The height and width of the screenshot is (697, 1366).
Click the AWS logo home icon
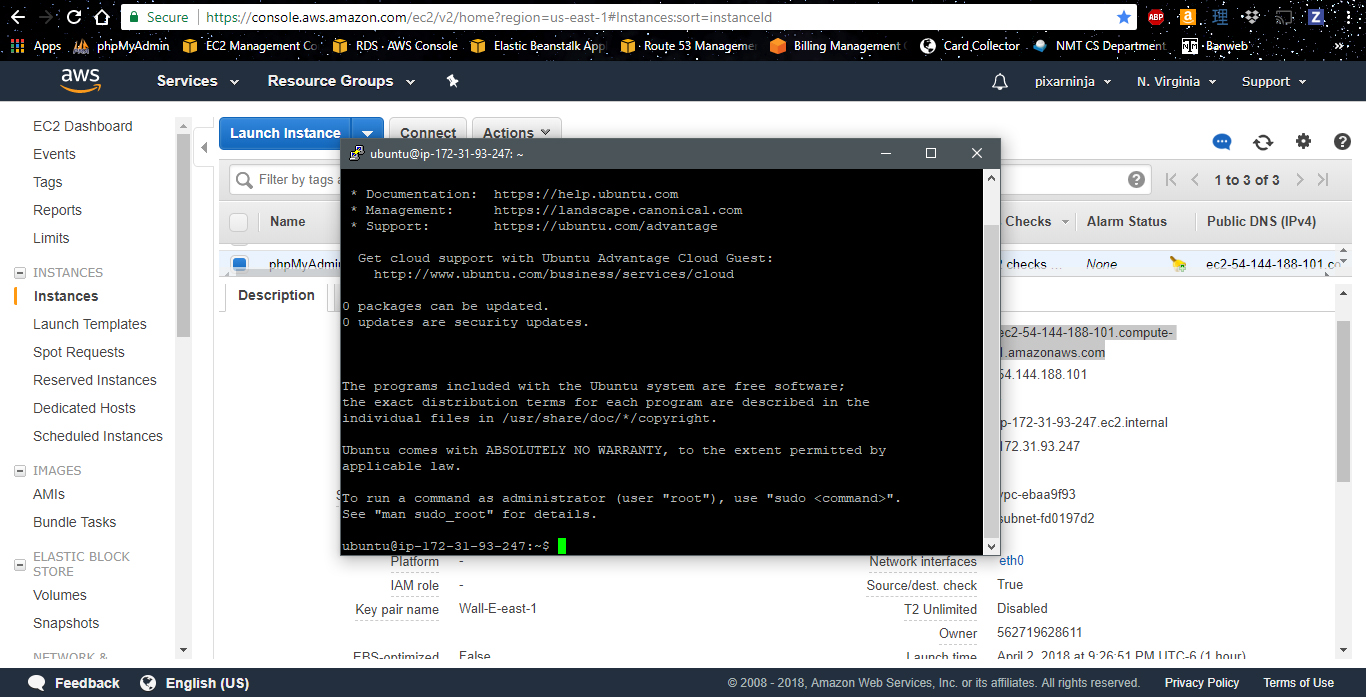pos(80,81)
